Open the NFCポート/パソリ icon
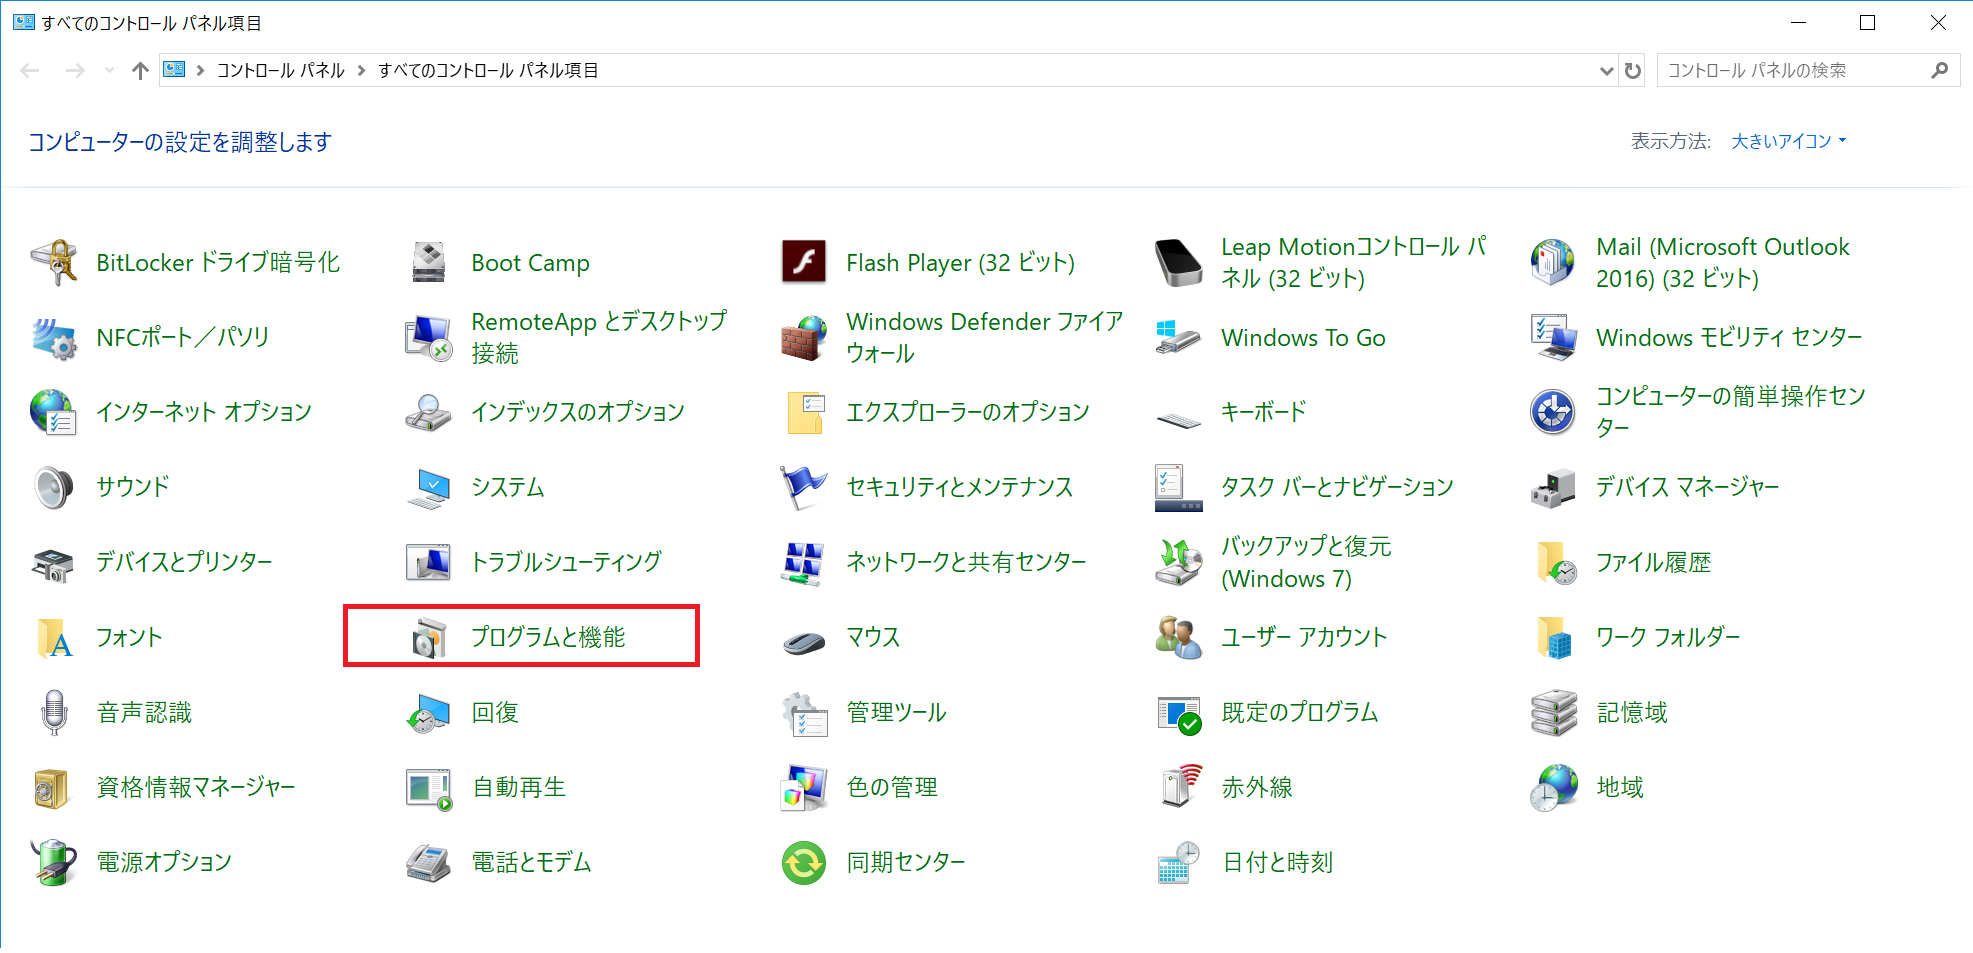Screen dimensions: 1973x953 click(x=54, y=338)
